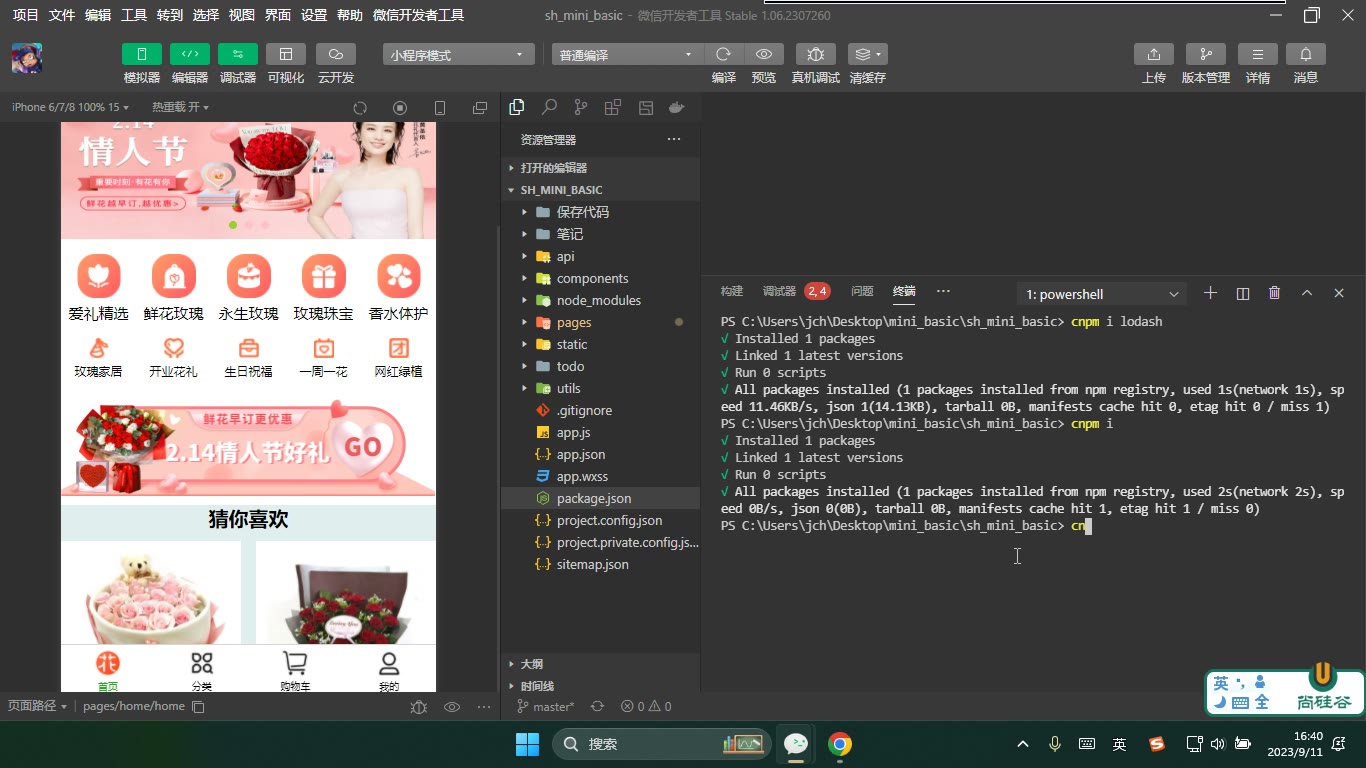This screenshot has height=768, width=1366.
Task: Stop the simulator
Action: tap(400, 108)
